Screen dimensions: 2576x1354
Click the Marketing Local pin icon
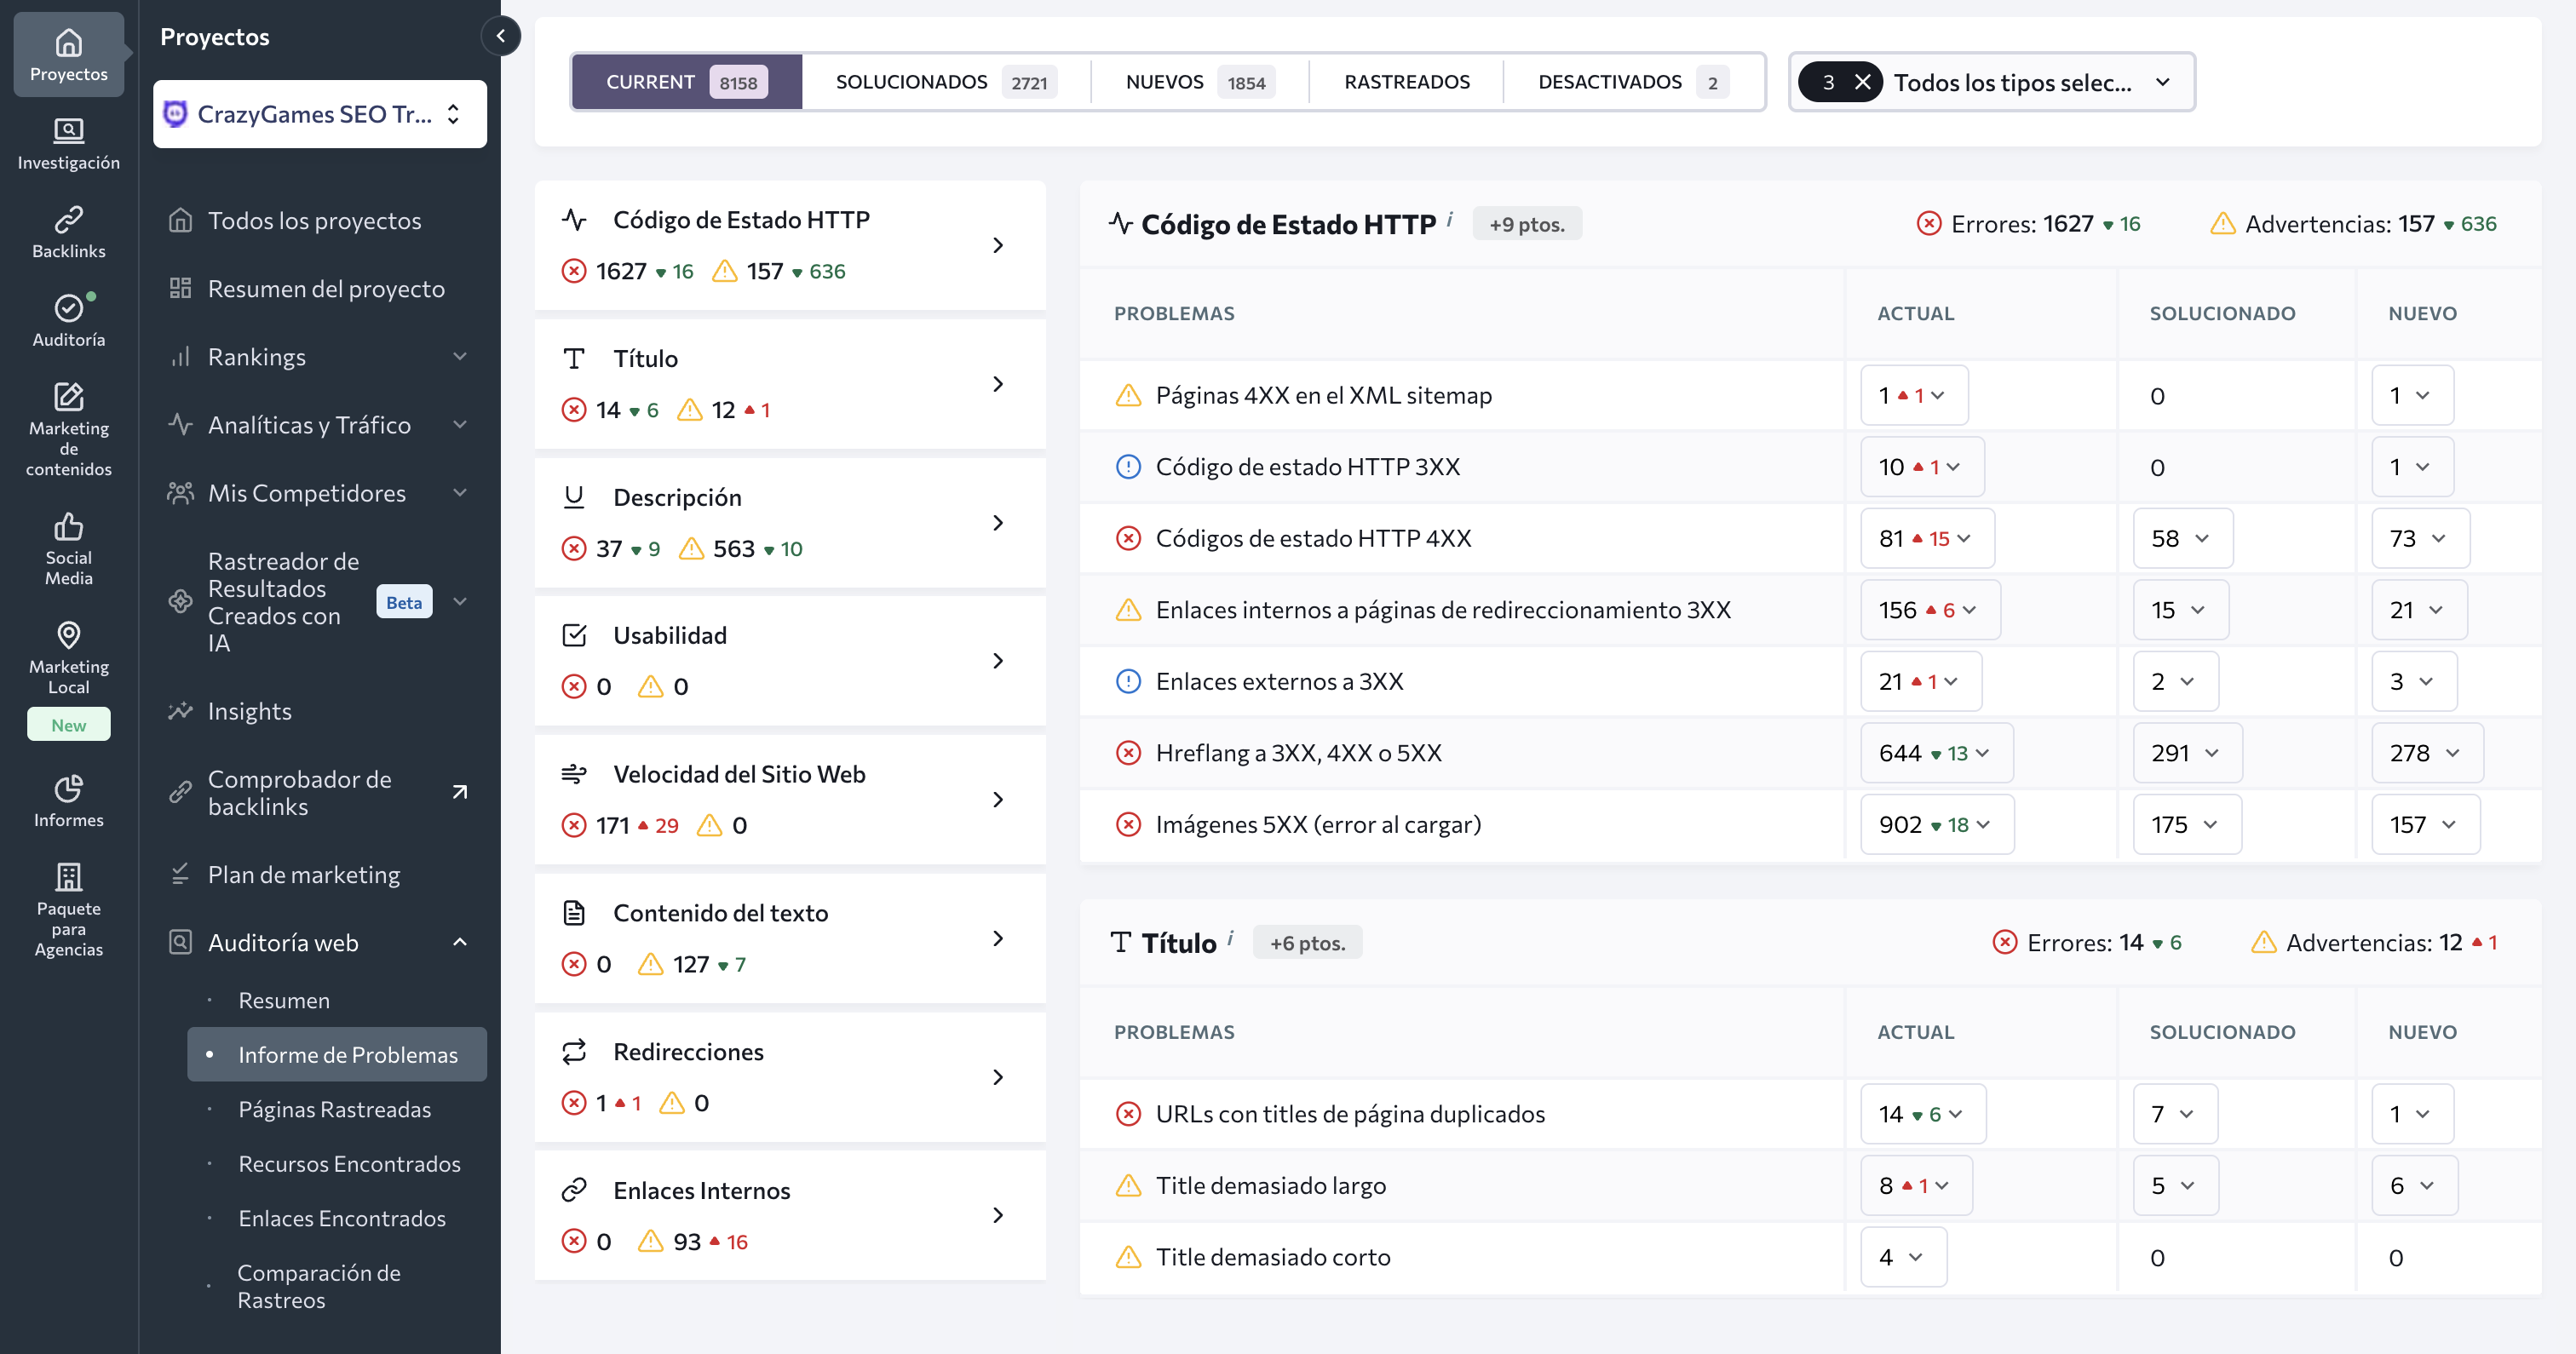pos(68,635)
